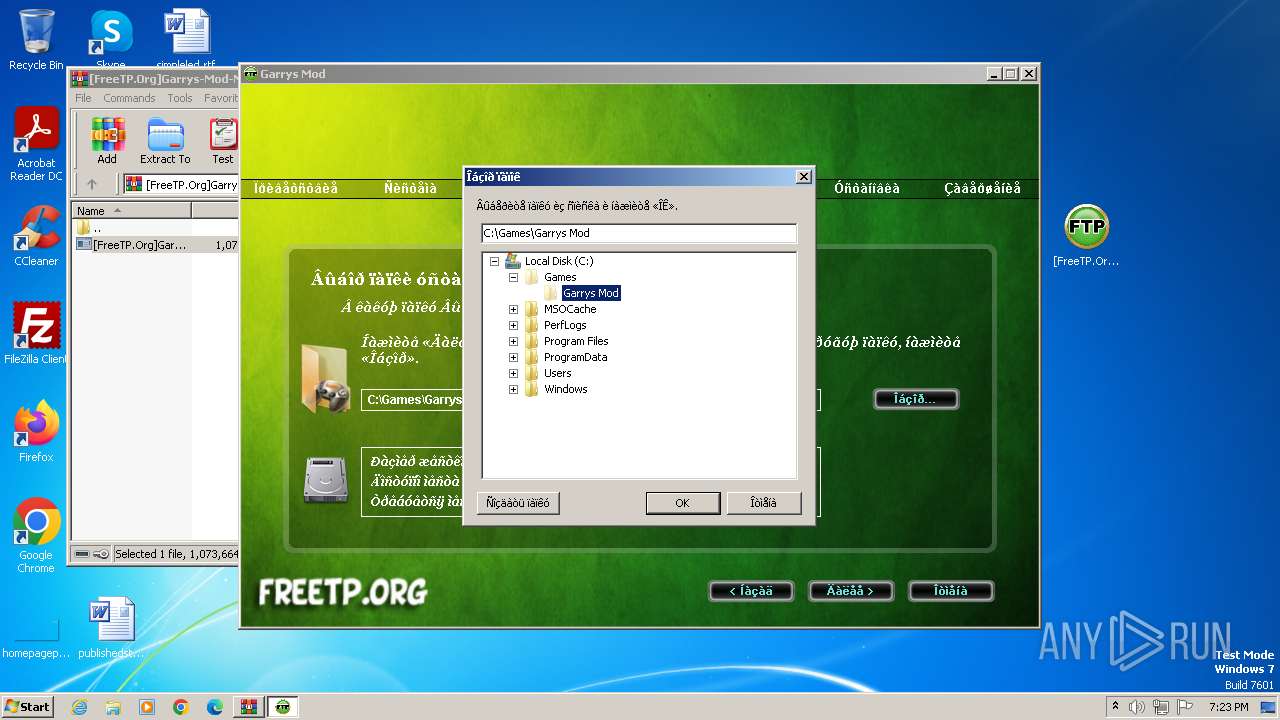The image size is (1280, 720).
Task: Click the new-folder button at dialog bottom left
Action: click(518, 503)
